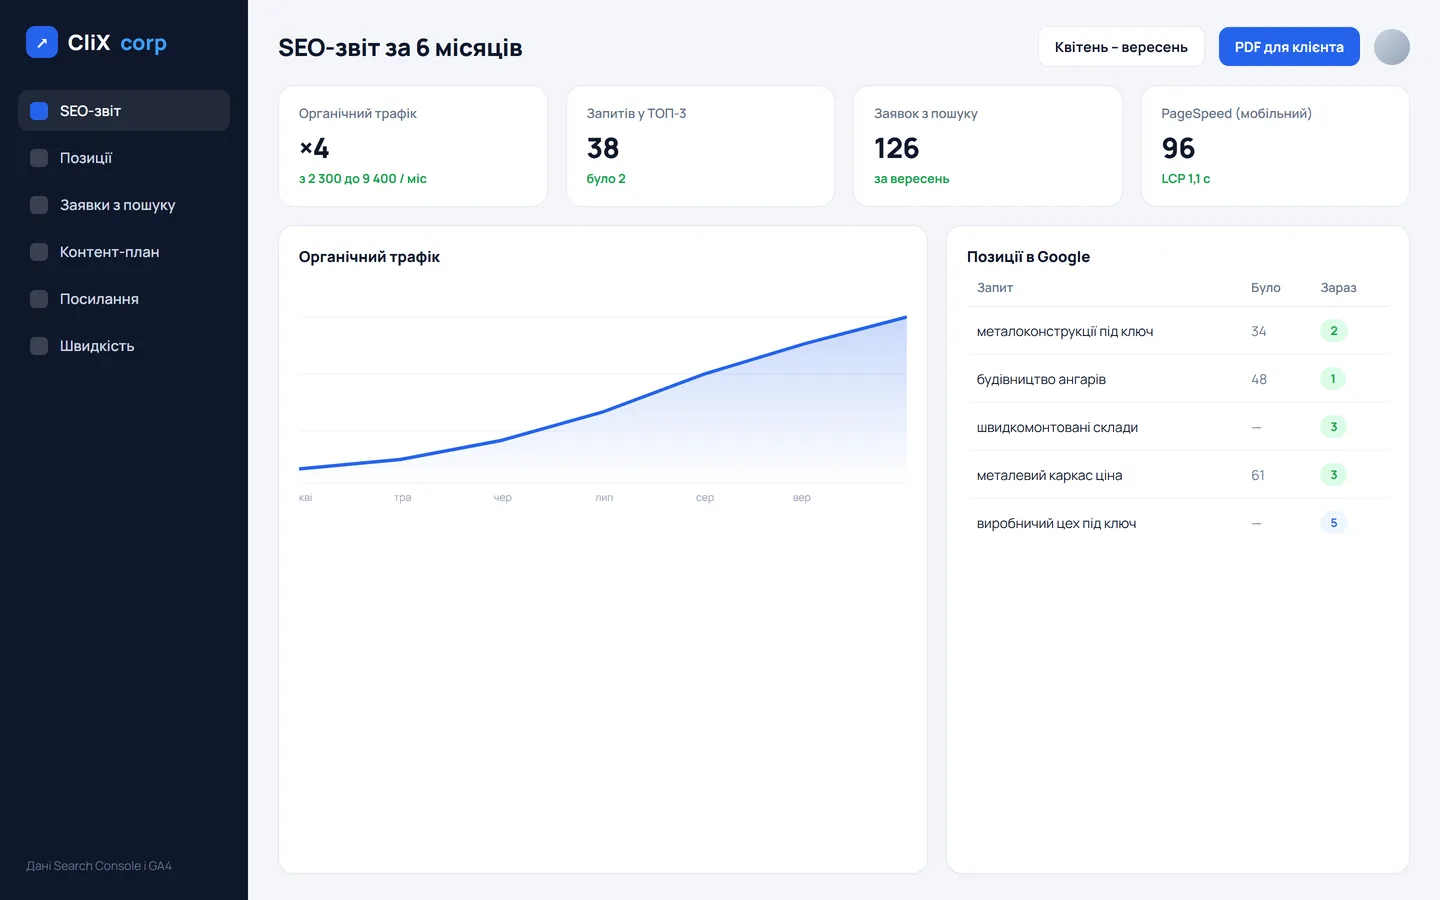Viewport: 1440px width, 900px height.
Task: Select the Заявок з пошуку 126 card
Action: pyautogui.click(x=988, y=146)
